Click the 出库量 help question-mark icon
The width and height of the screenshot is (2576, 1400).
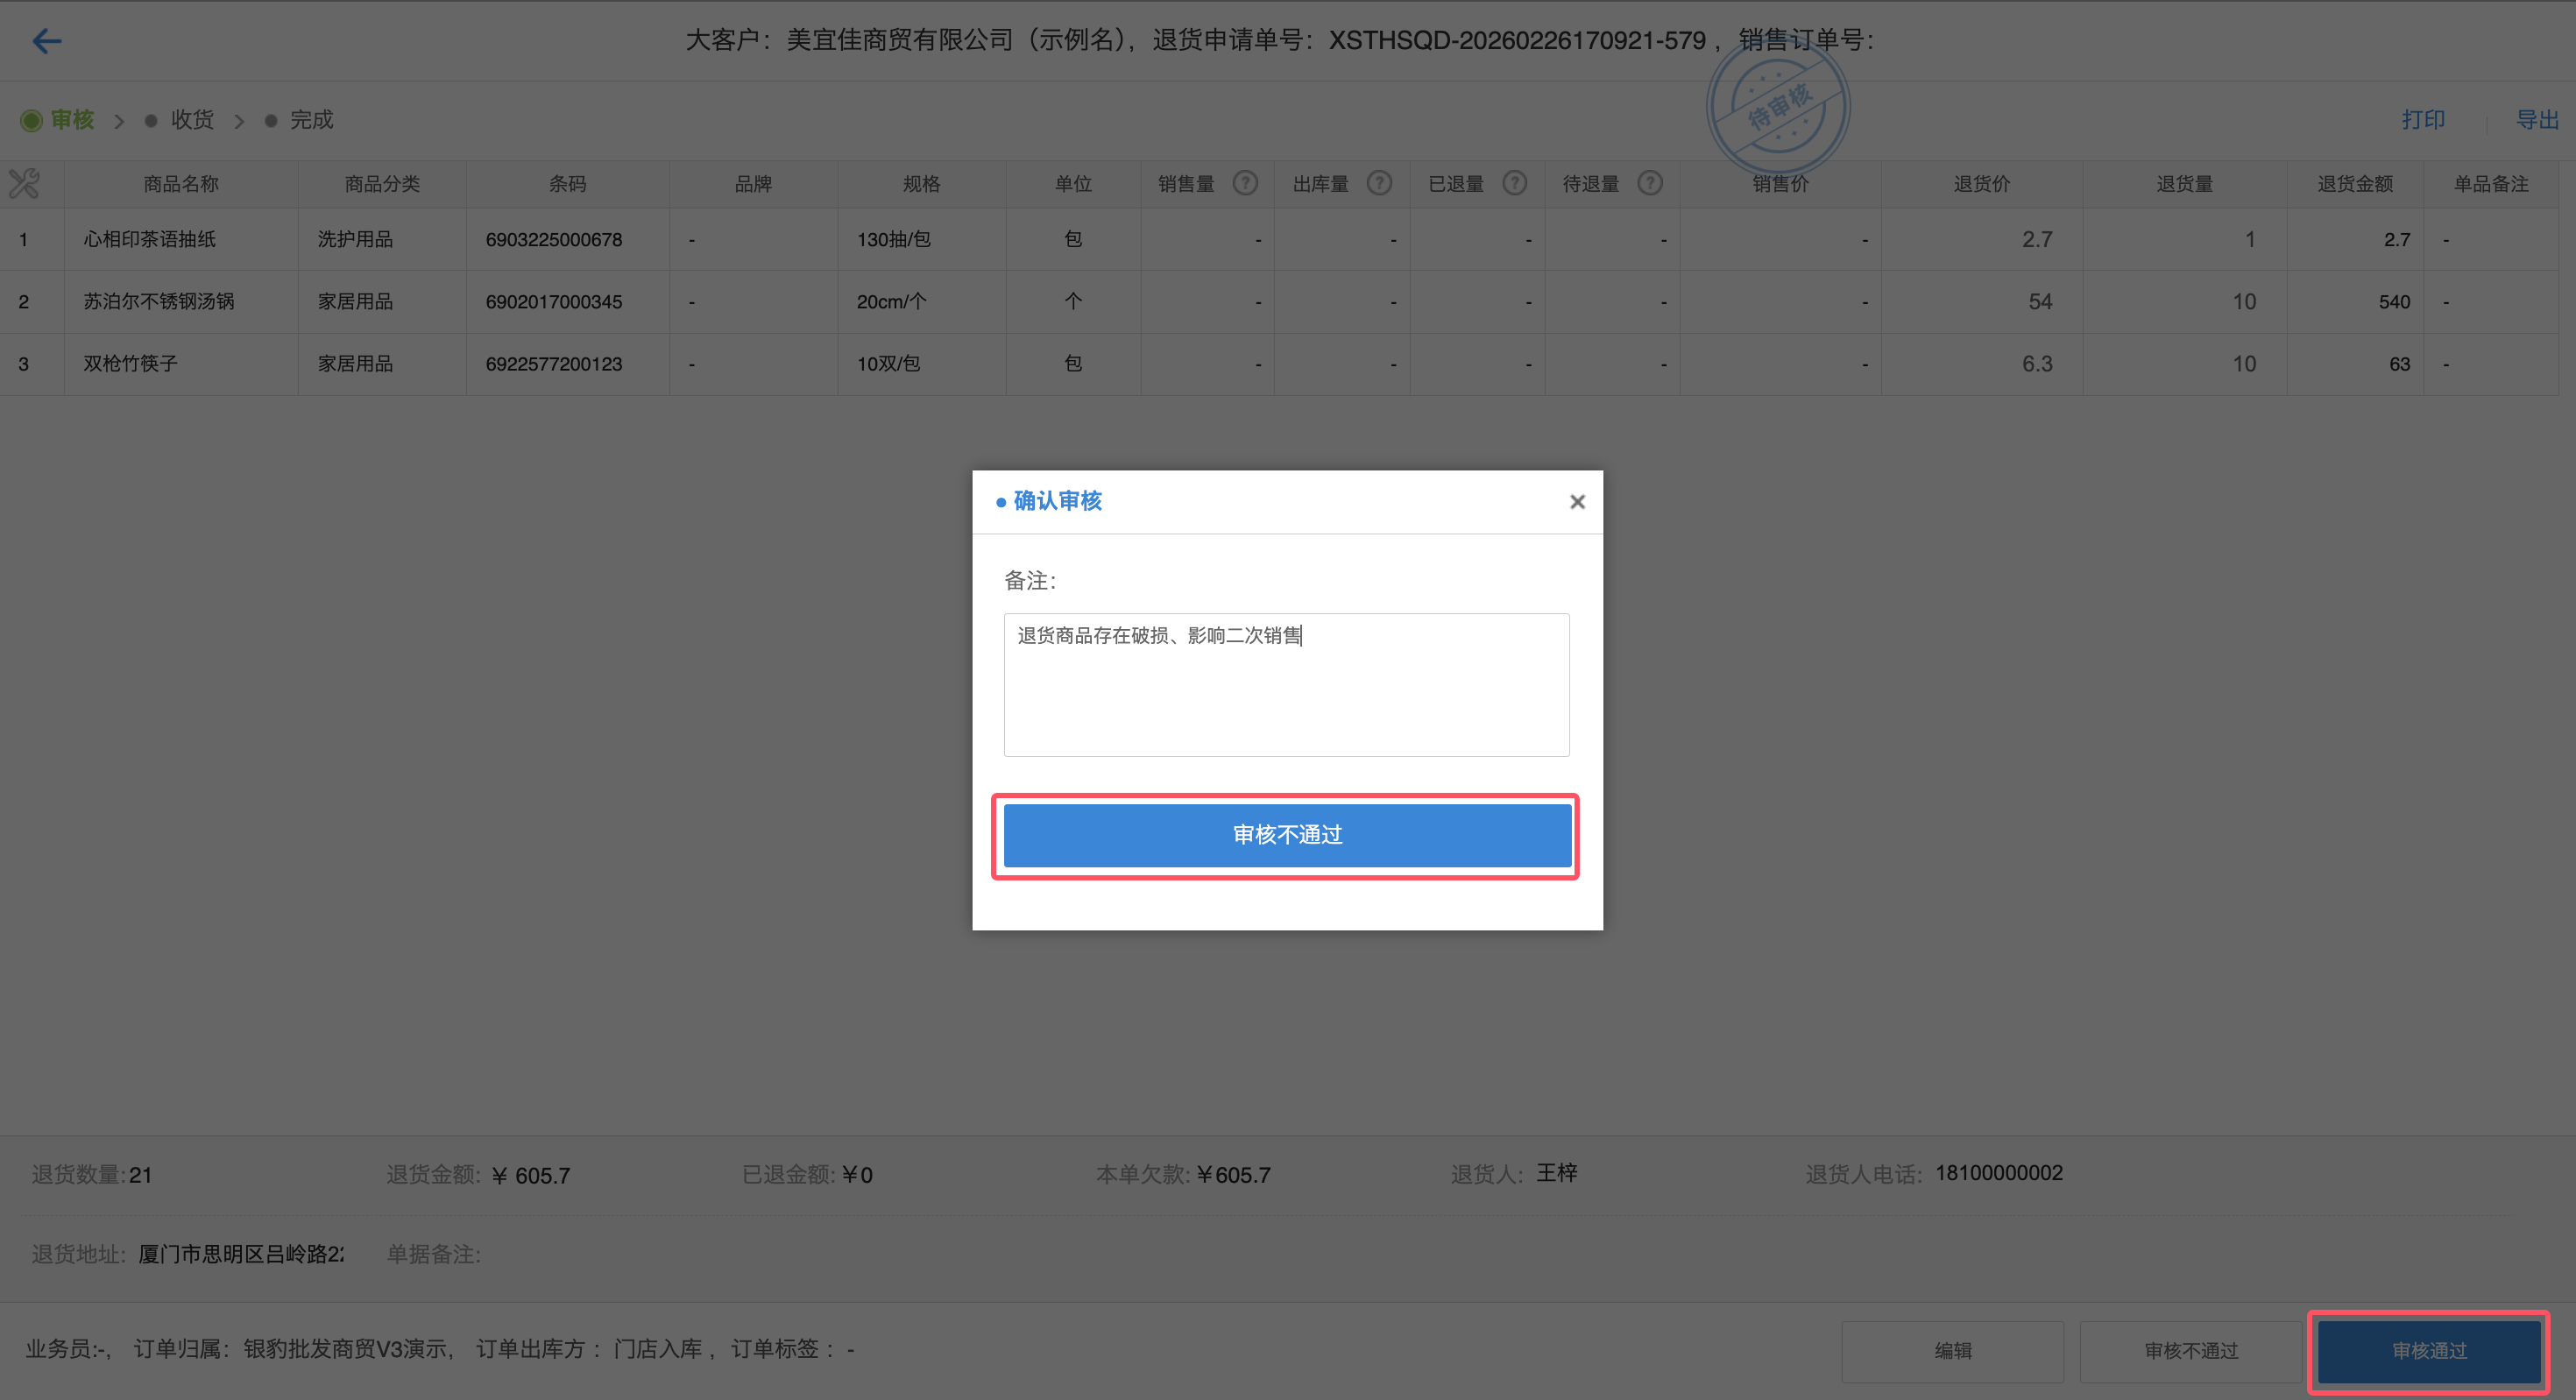tap(1379, 183)
